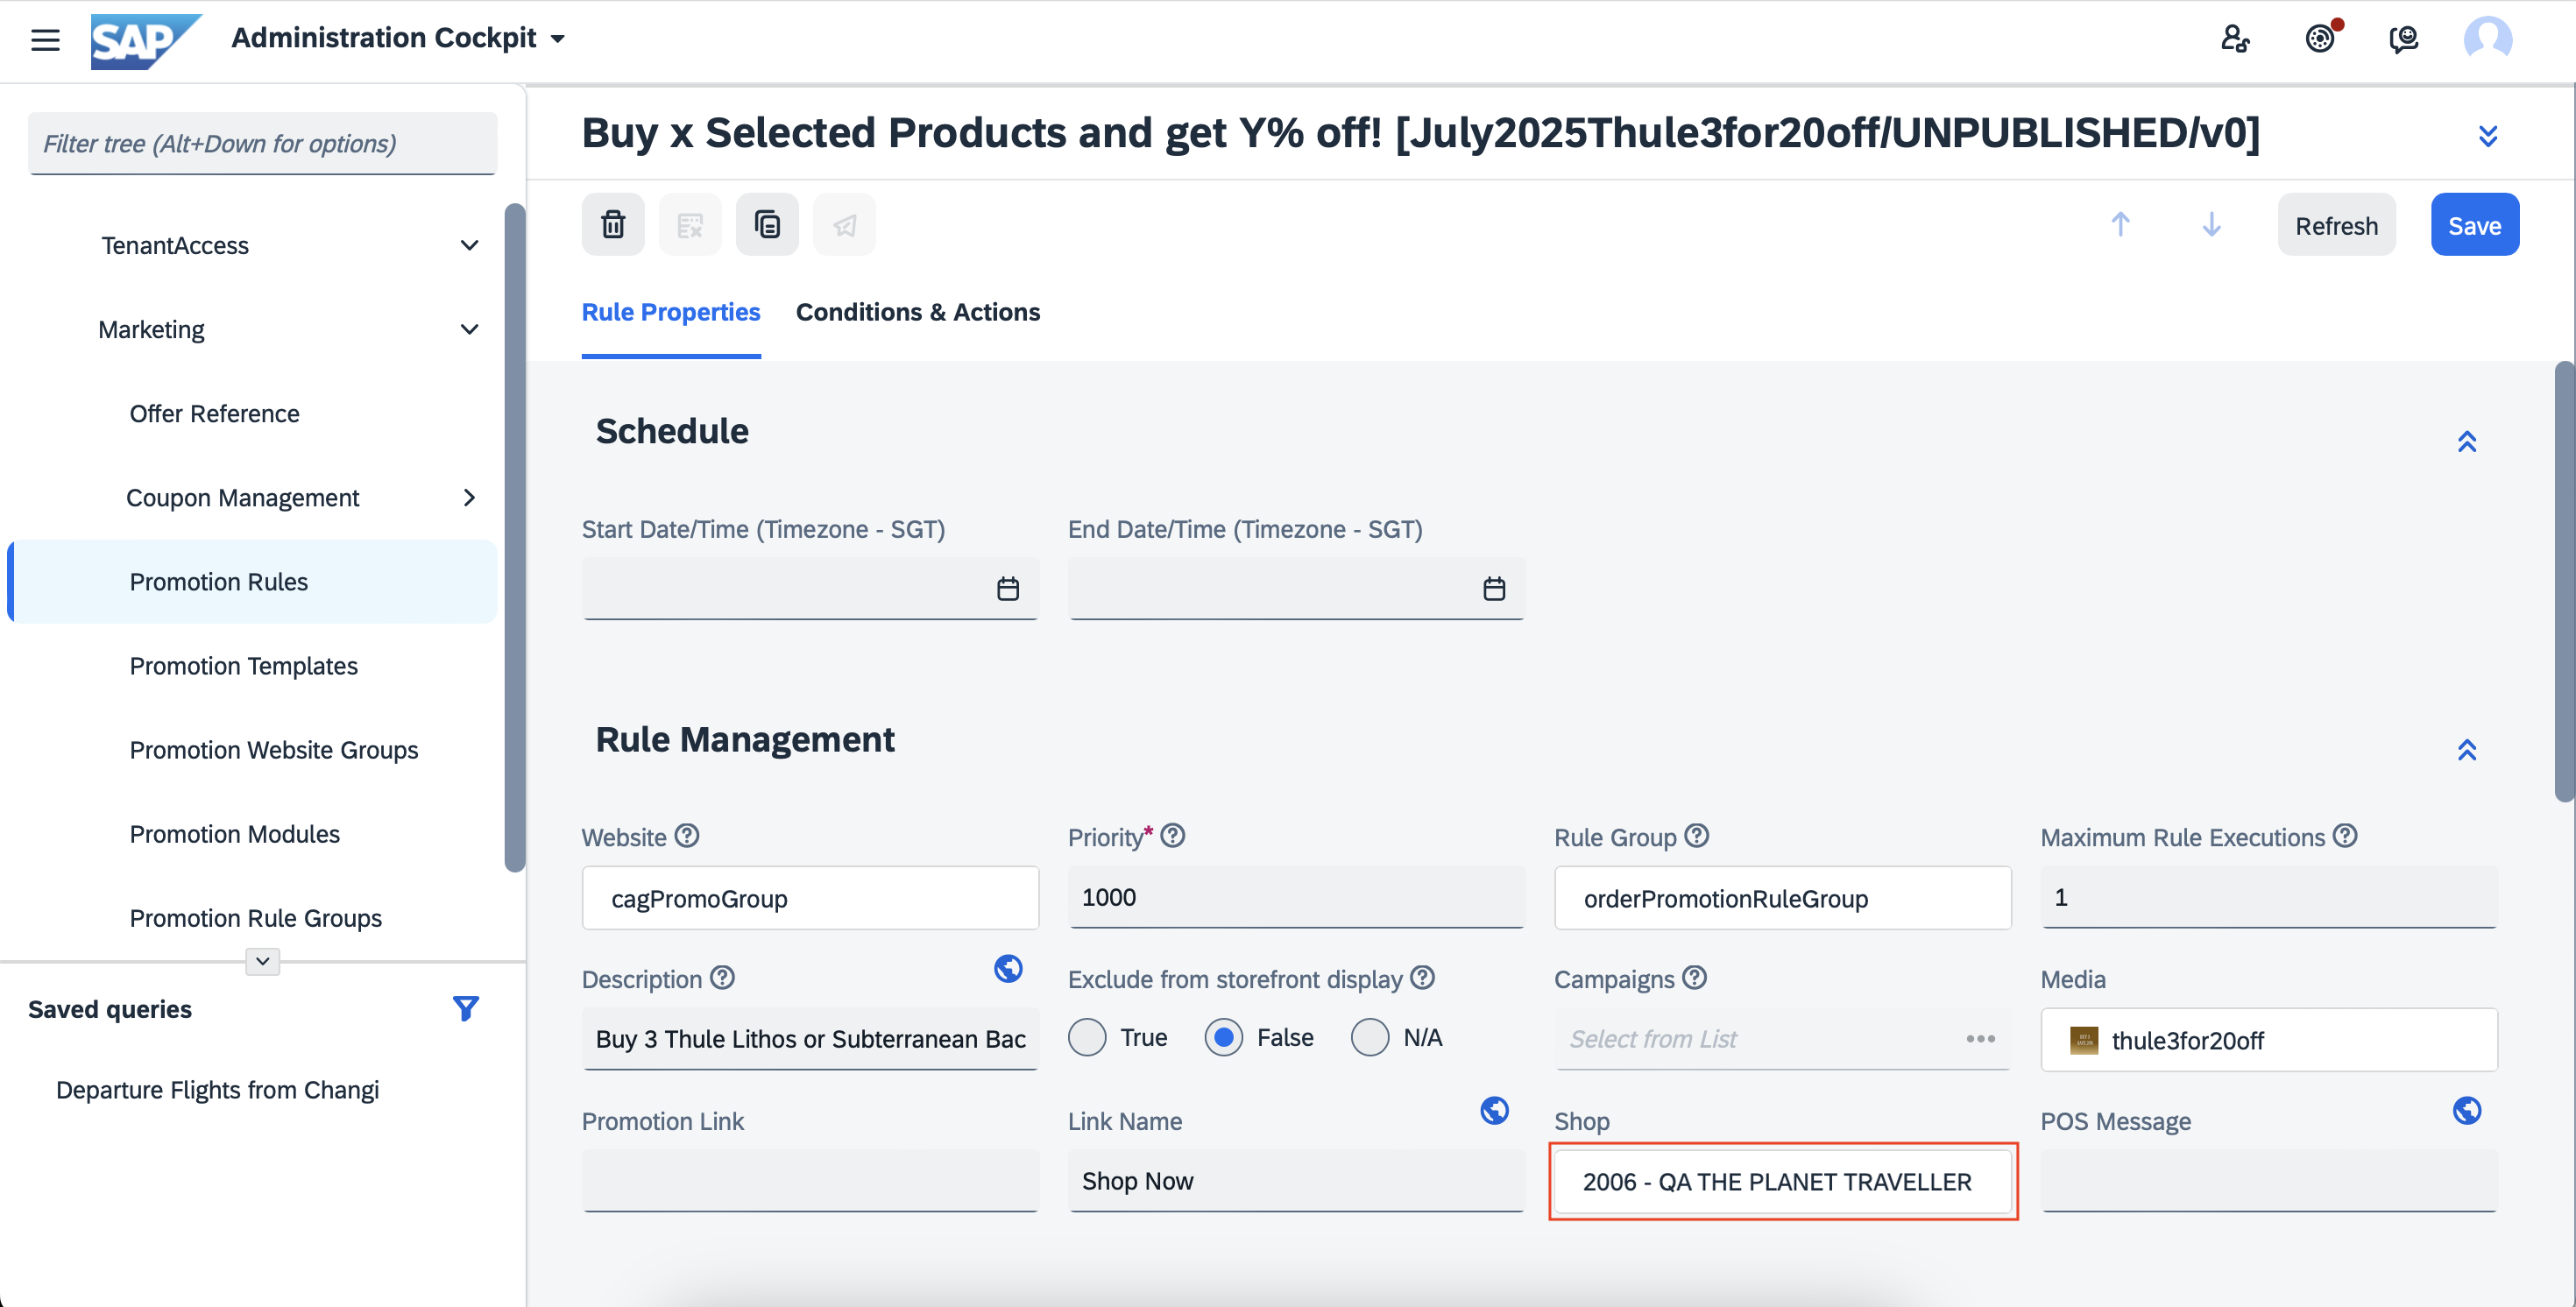Viewport: 2576px width, 1307px height.
Task: Click the Promotion Link input field
Action: [810, 1181]
